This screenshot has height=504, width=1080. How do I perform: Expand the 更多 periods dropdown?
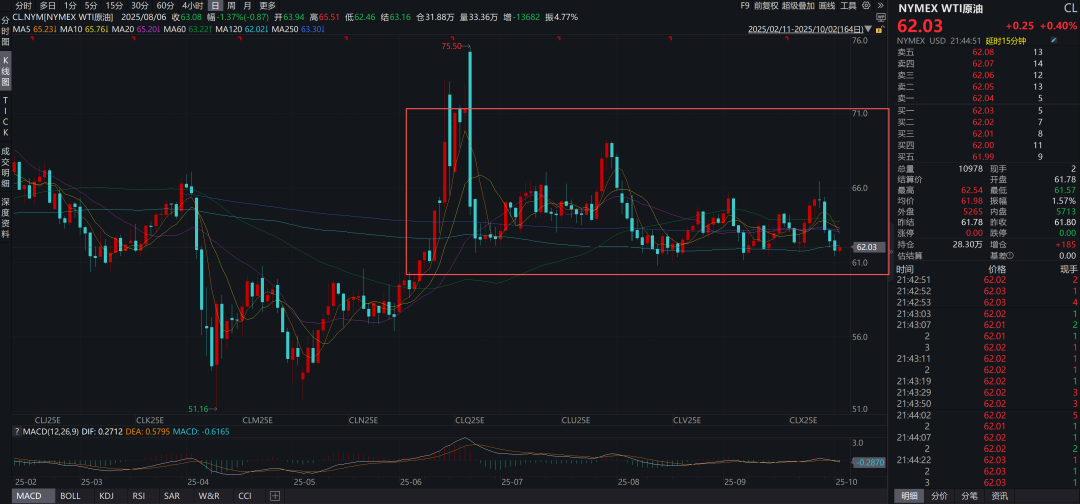[x=268, y=5]
